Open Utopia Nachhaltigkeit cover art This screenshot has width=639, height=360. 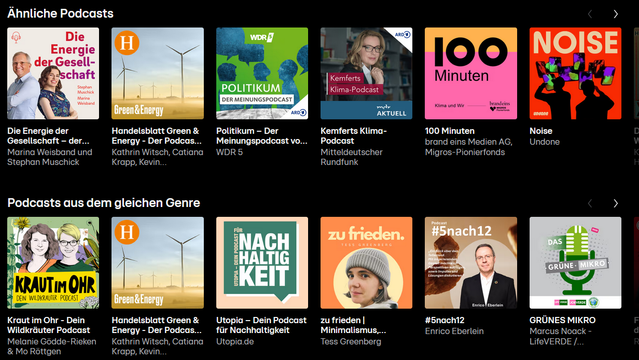(262, 263)
